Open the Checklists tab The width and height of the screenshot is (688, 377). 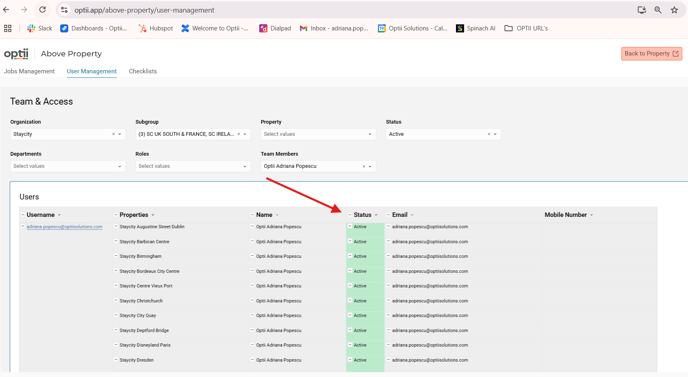[143, 71]
